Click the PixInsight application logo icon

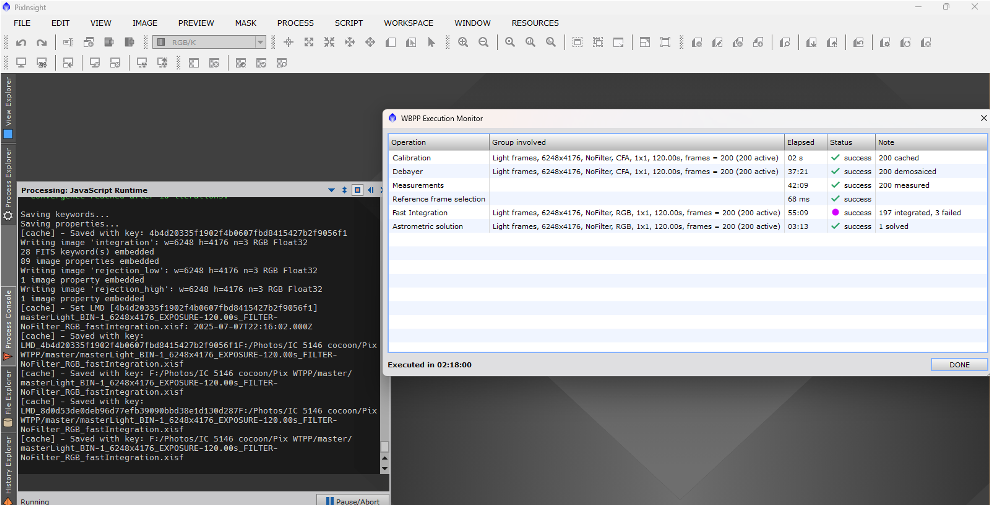(8, 6)
